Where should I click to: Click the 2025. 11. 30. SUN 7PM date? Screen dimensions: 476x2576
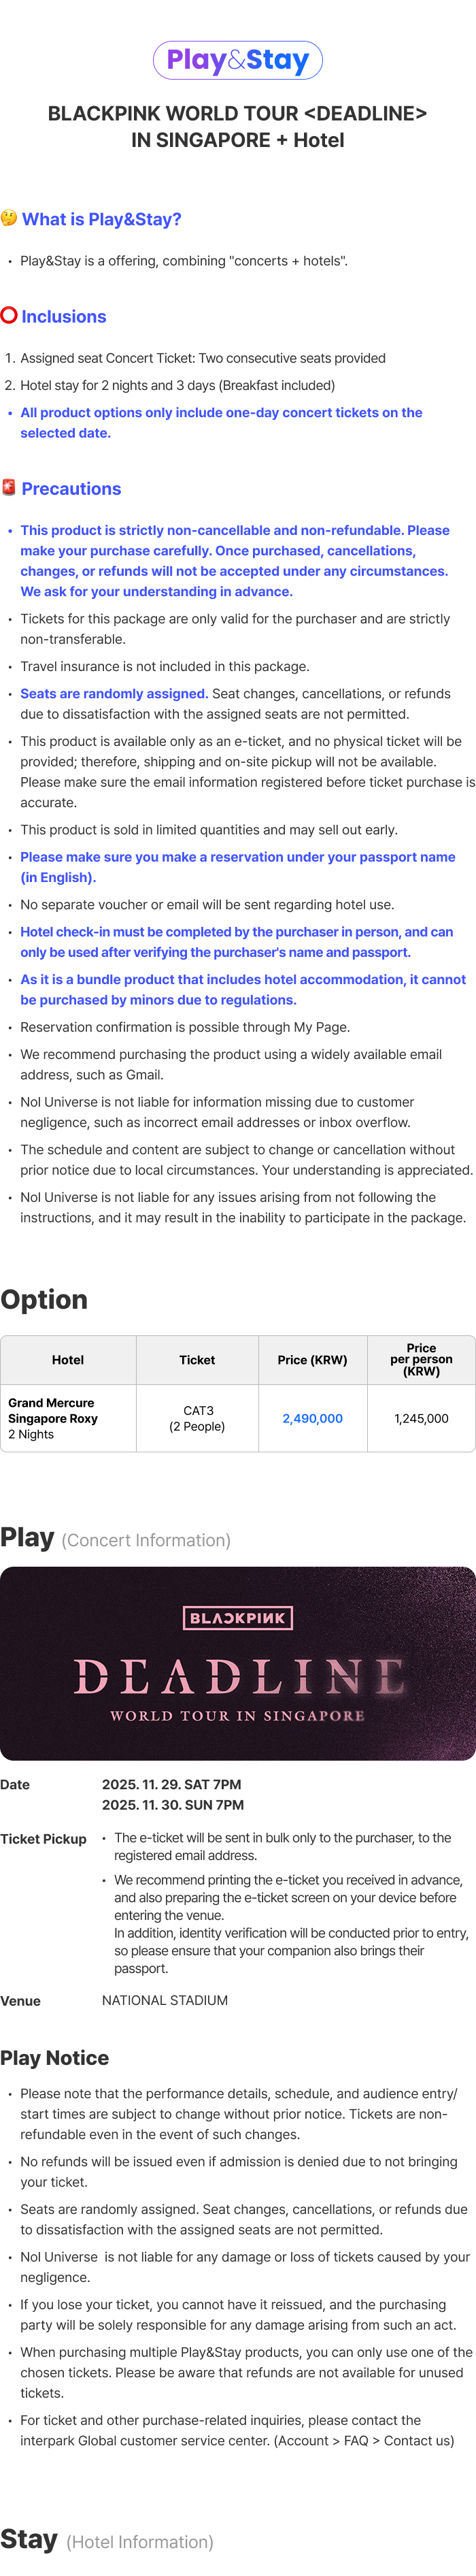[x=172, y=1805]
